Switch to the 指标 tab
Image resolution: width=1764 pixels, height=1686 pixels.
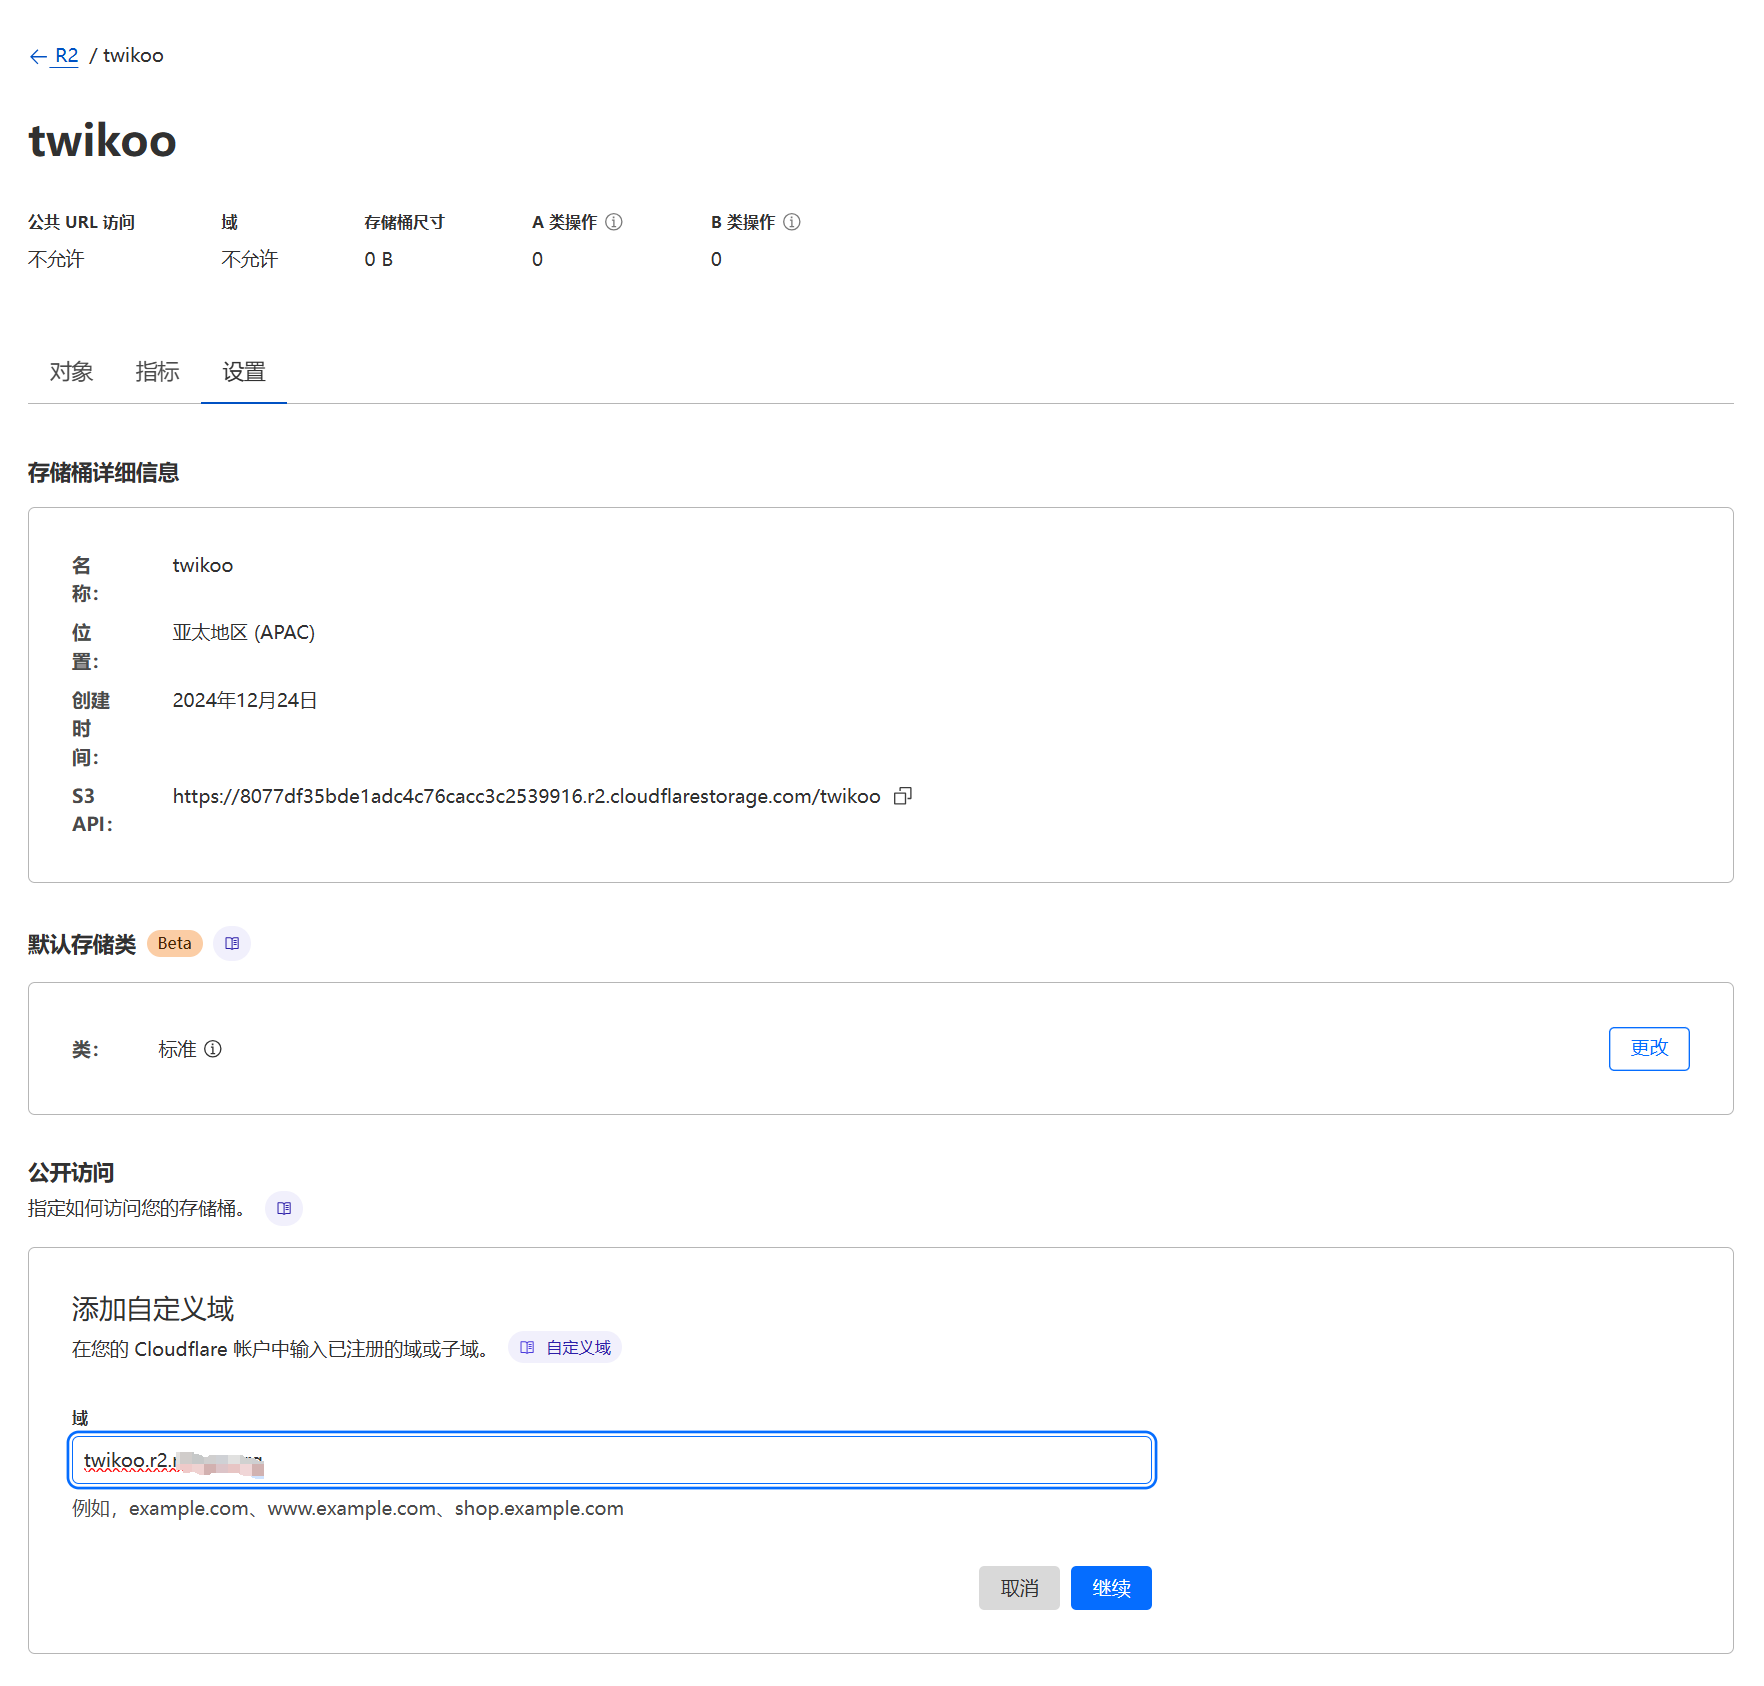(x=157, y=372)
